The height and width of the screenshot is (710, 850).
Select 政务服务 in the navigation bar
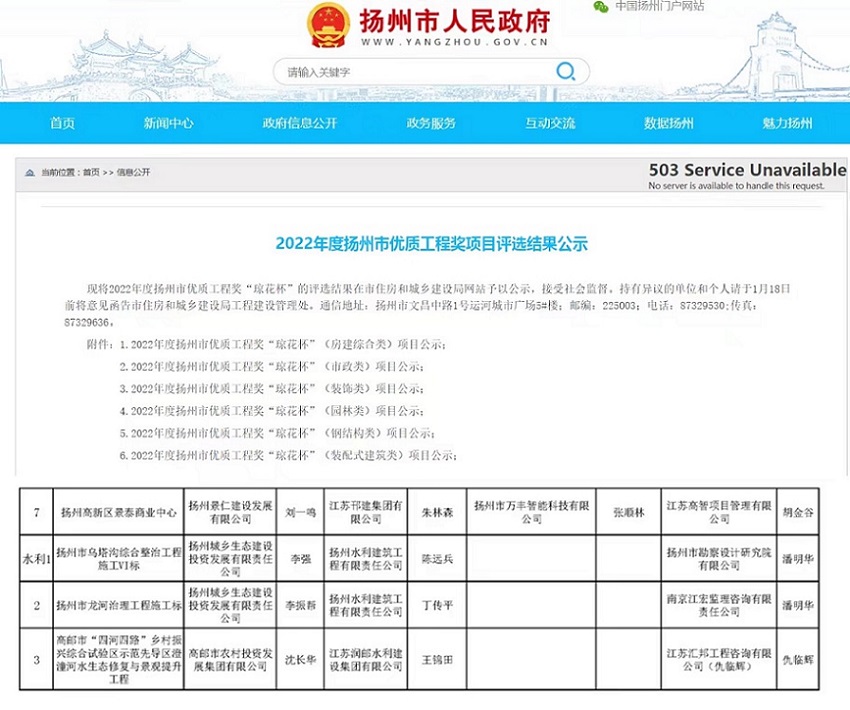(x=431, y=123)
